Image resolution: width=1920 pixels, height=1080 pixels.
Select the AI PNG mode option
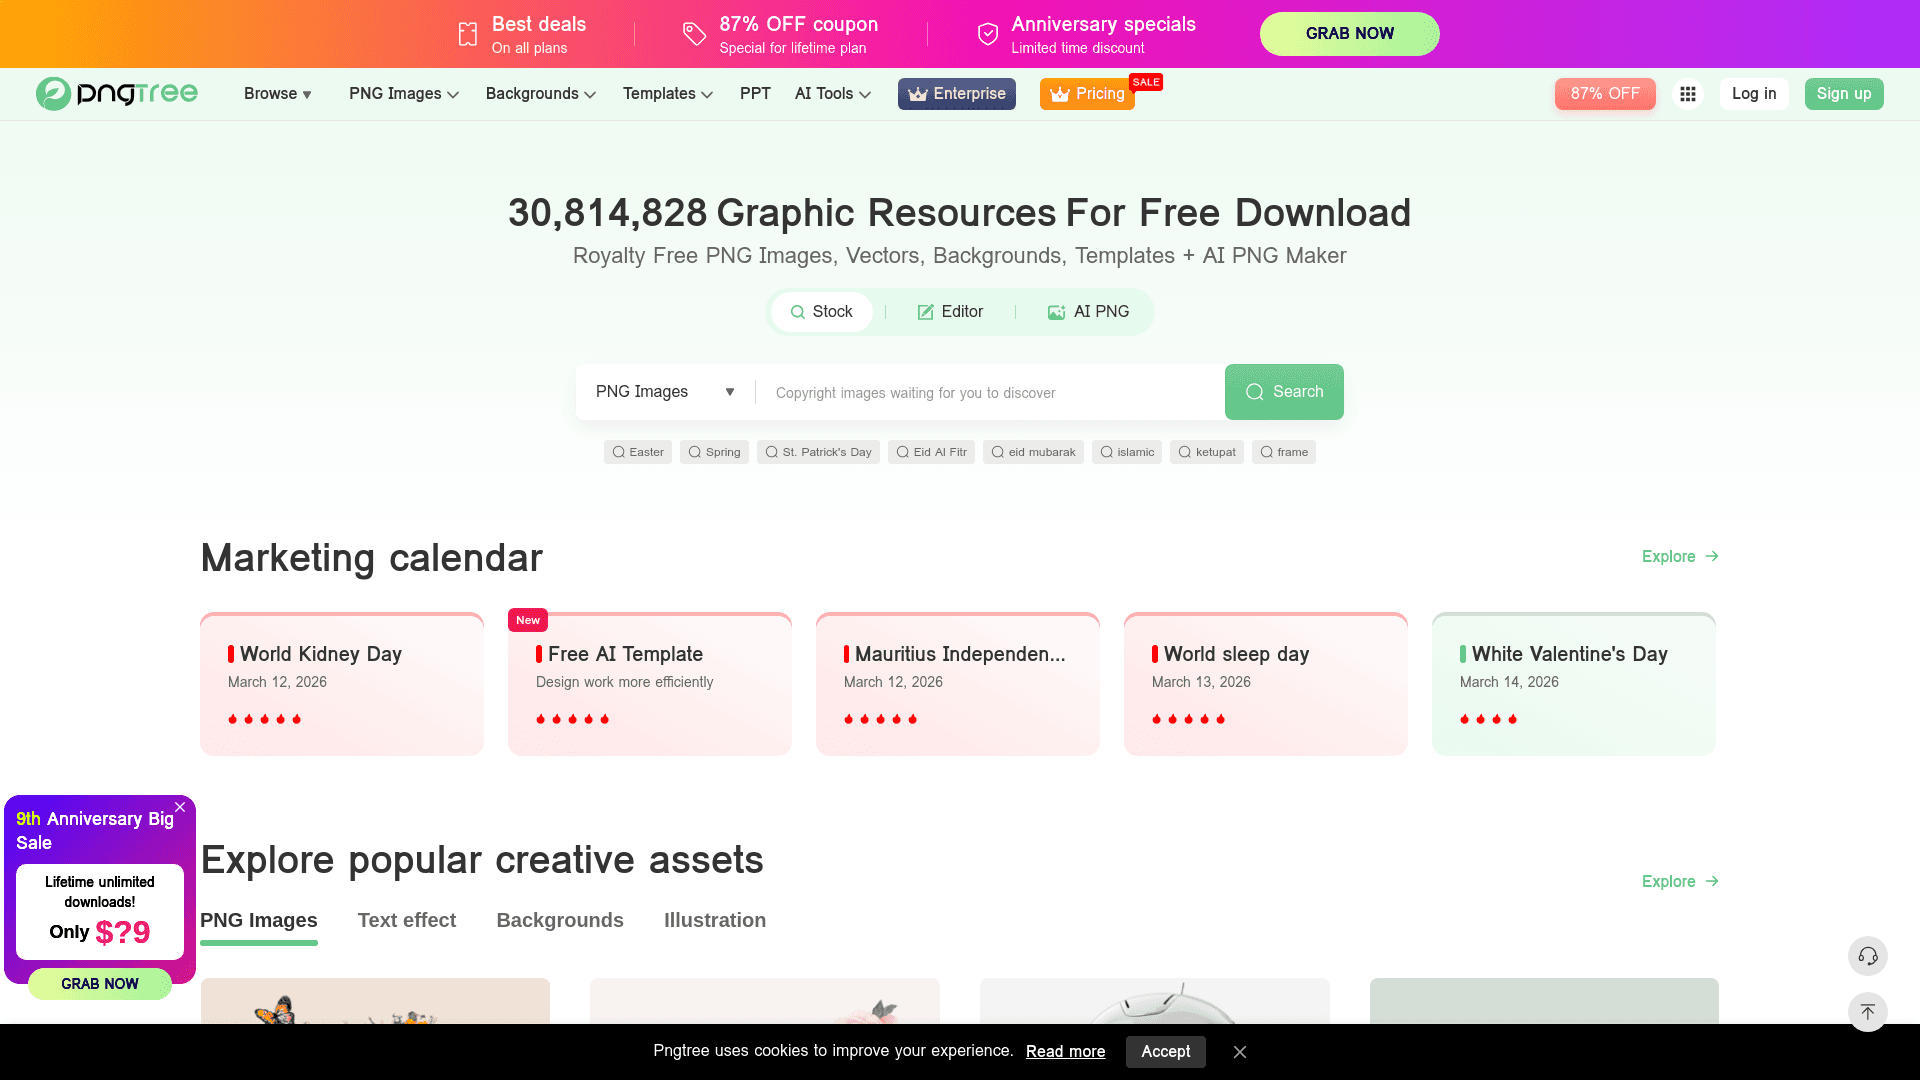coord(1088,312)
